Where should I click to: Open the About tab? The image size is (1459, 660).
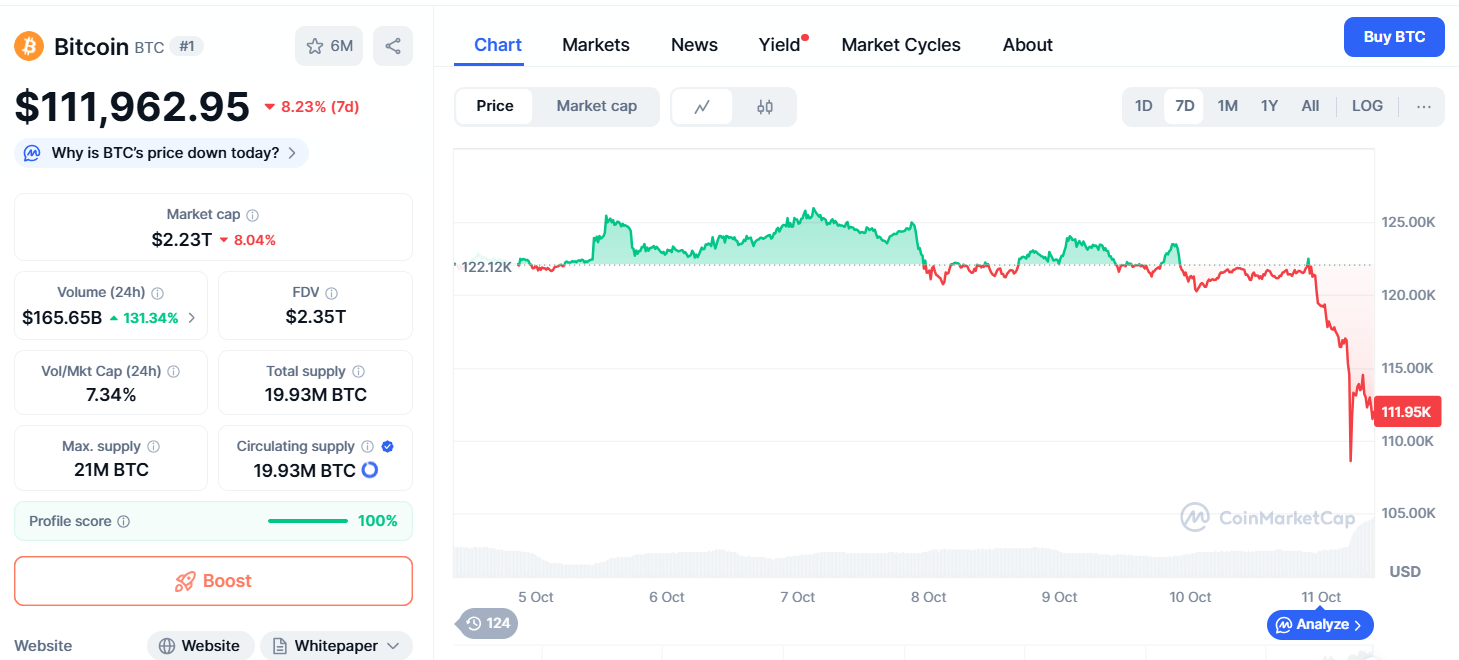click(1028, 45)
